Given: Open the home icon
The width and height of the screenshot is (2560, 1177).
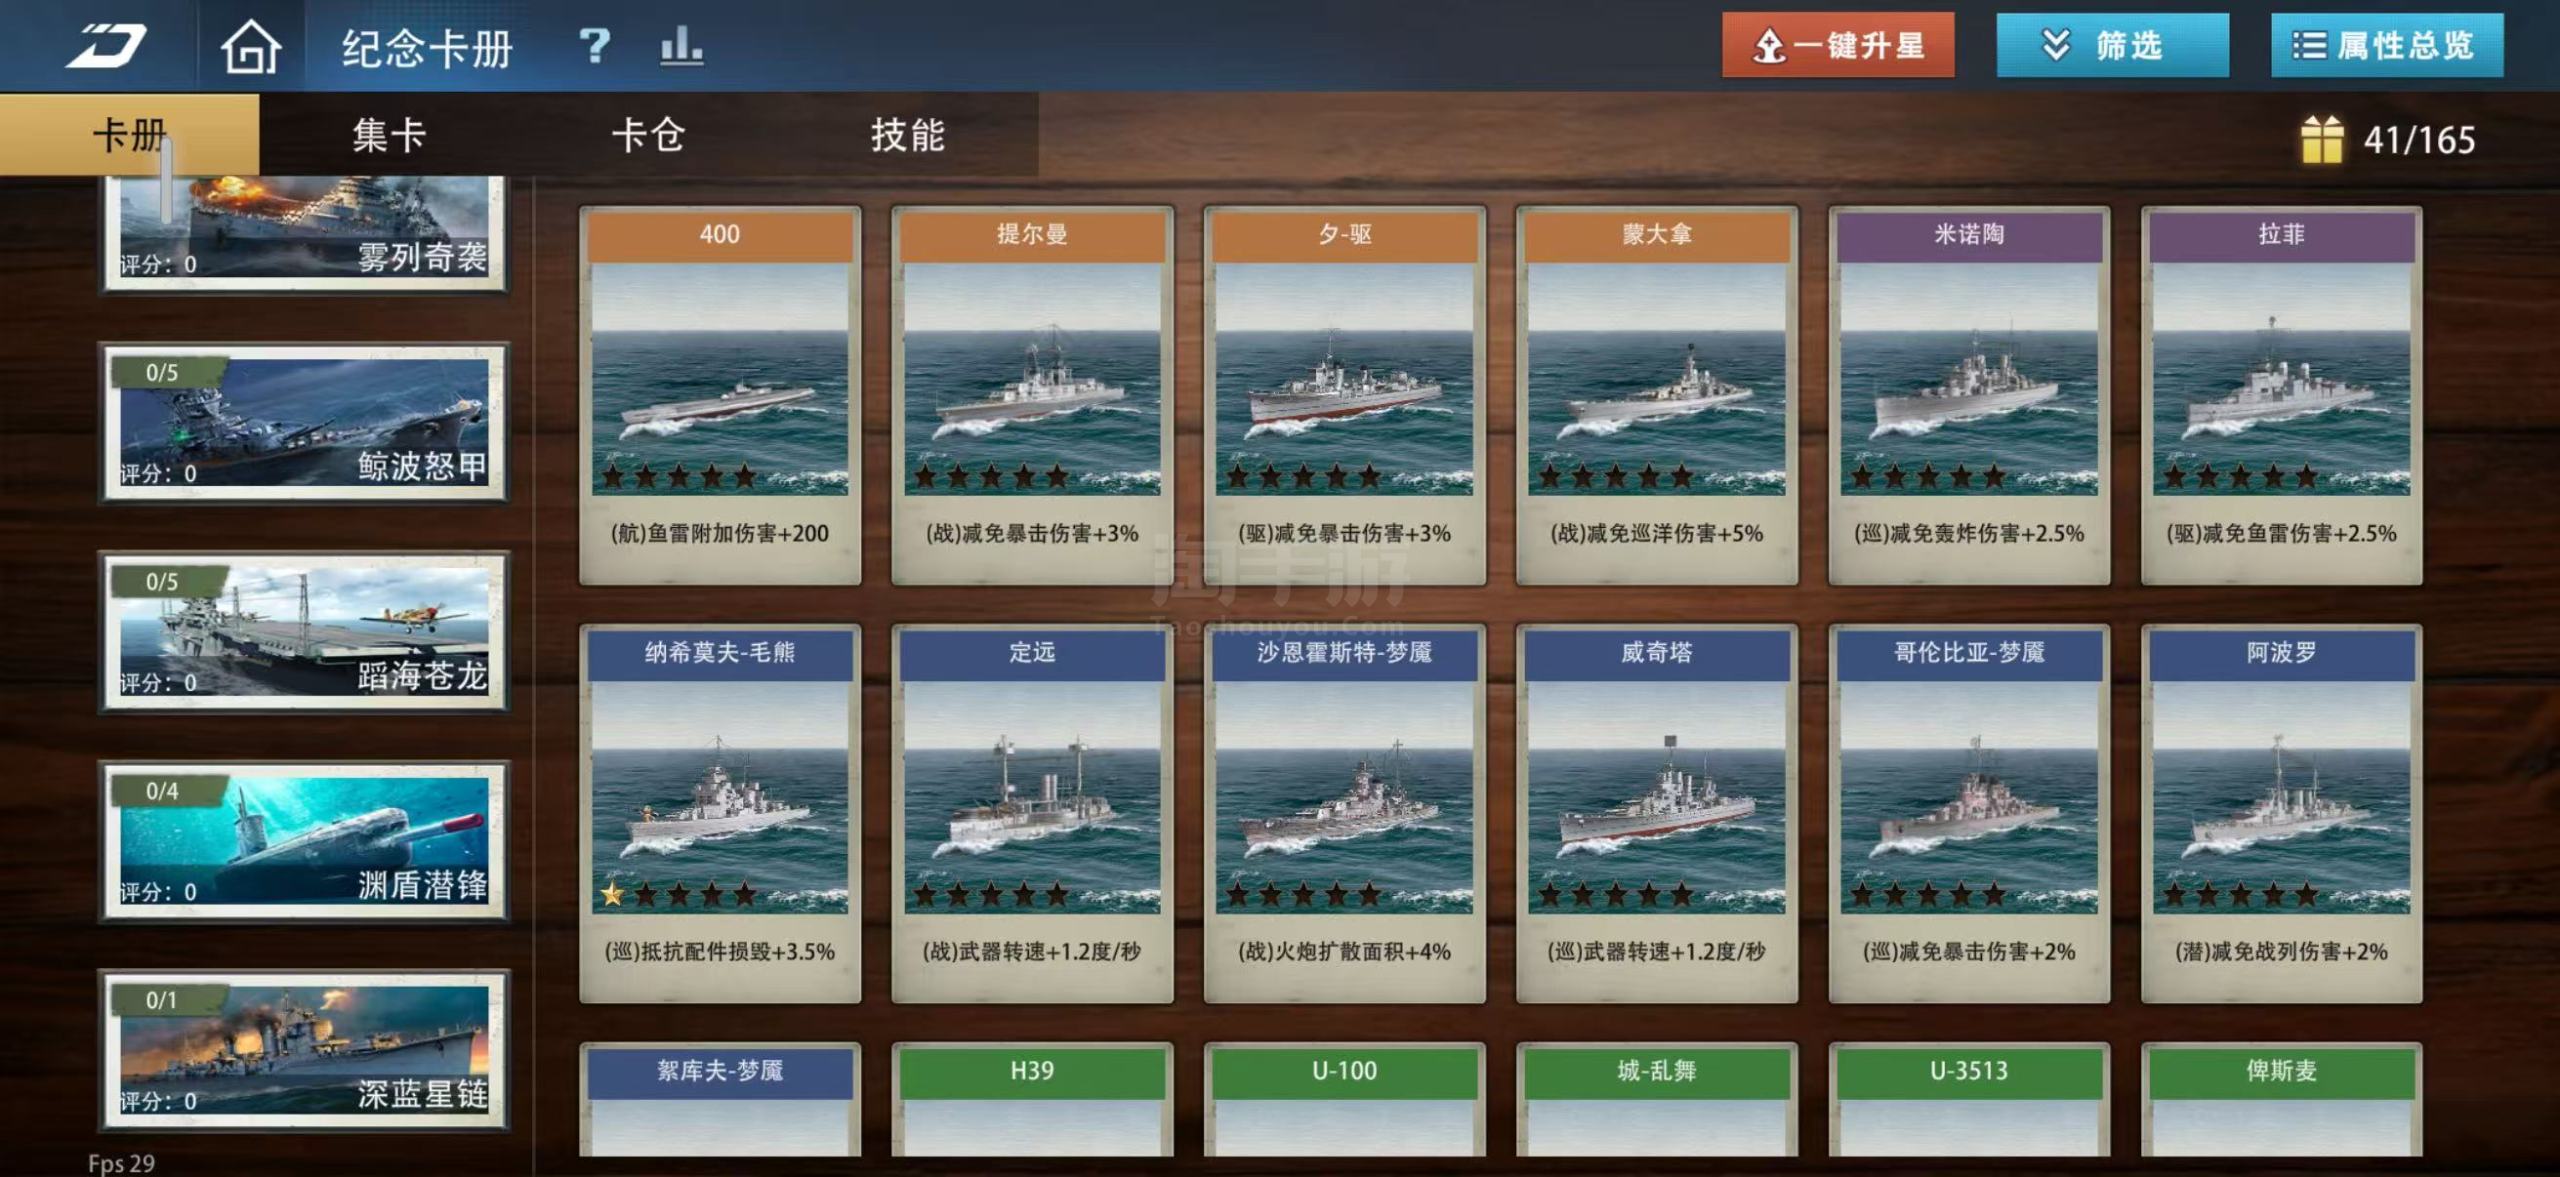Looking at the screenshot, I should pyautogui.click(x=250, y=46).
